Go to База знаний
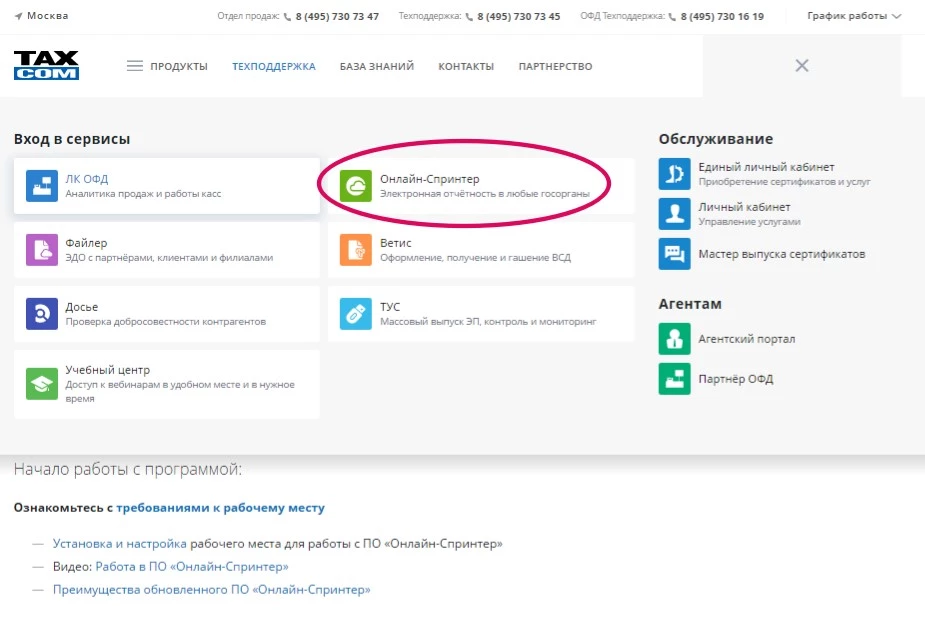 377,67
